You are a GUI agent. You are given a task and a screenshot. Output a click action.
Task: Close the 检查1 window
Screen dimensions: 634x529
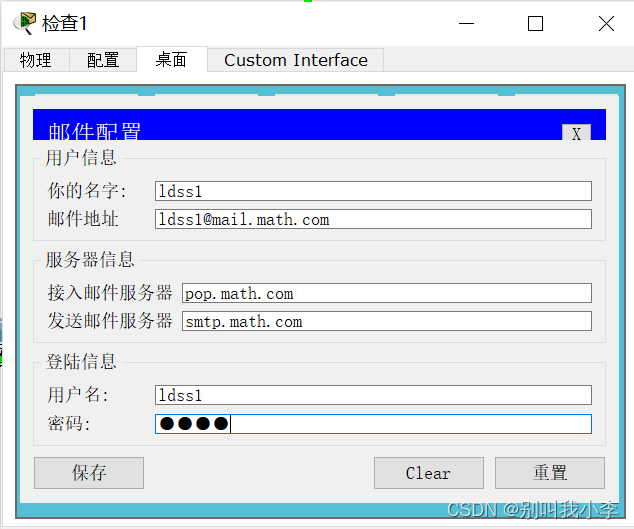click(606, 23)
